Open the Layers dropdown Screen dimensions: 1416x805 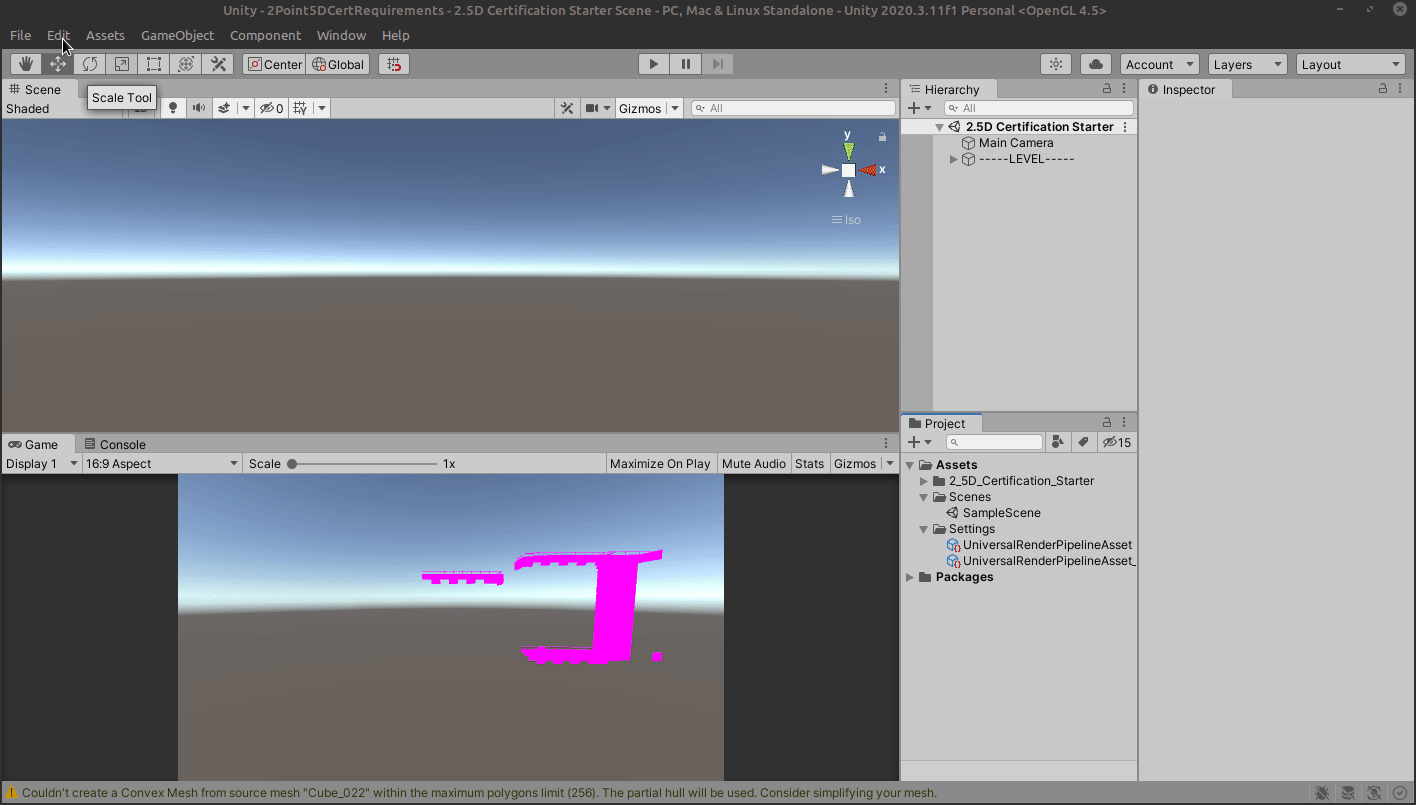[x=1248, y=64]
